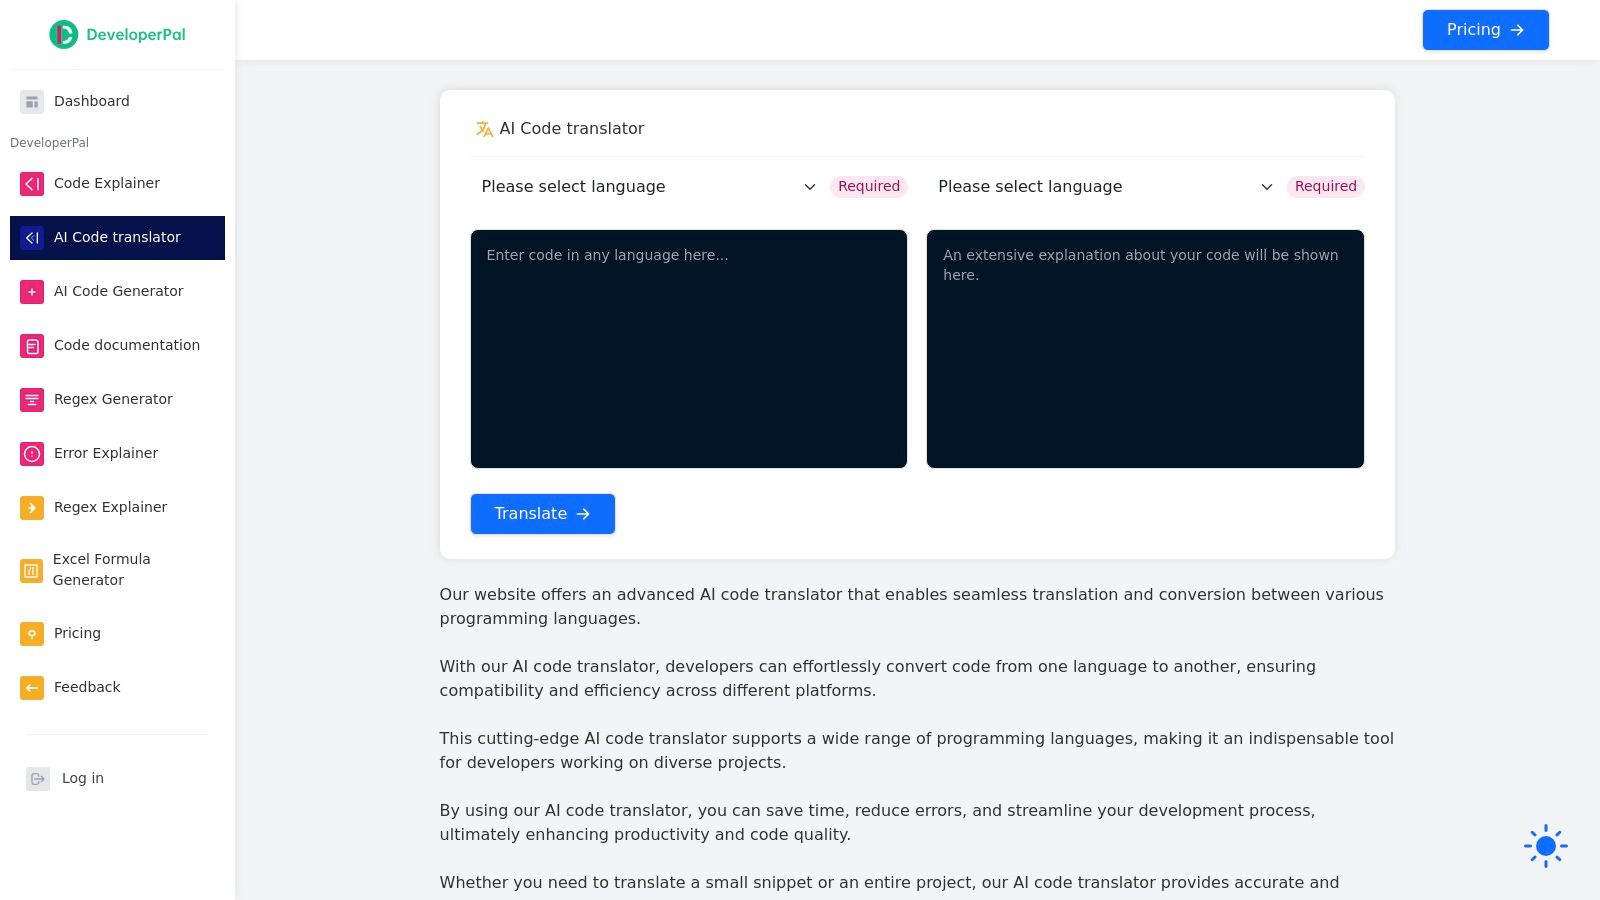Open Regex Generator in the sidebar
Viewport: 1600px width, 900px height.
tap(118, 399)
